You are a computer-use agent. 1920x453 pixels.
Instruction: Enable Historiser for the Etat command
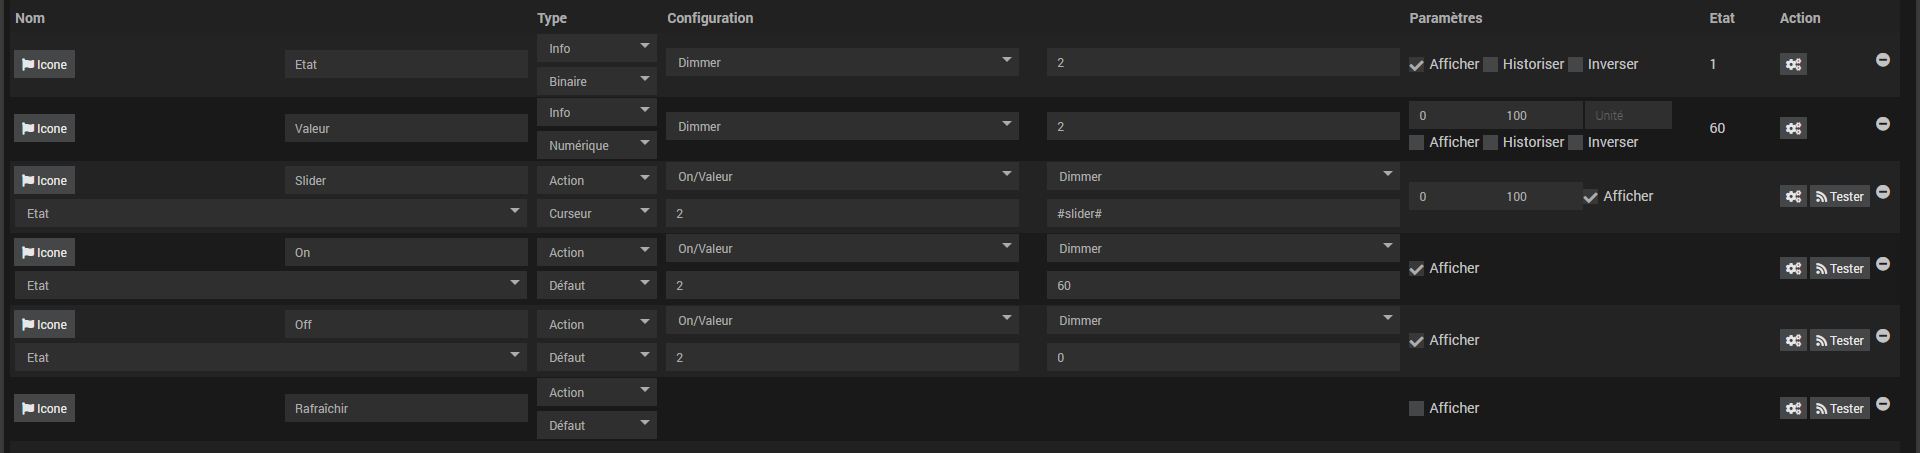tap(1491, 65)
